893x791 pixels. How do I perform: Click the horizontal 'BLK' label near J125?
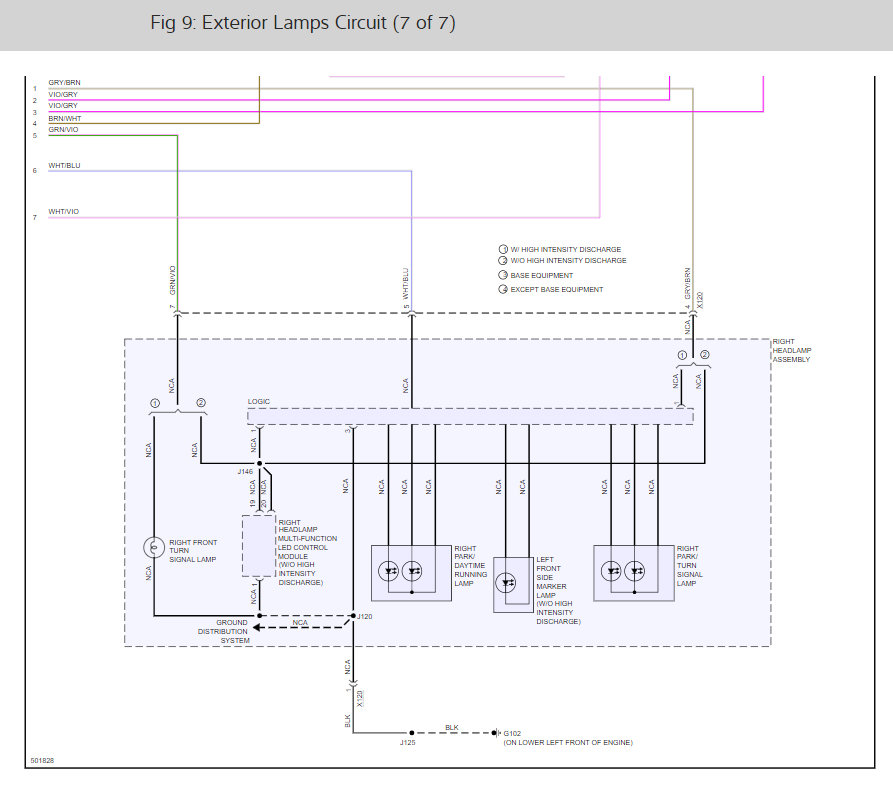452,727
